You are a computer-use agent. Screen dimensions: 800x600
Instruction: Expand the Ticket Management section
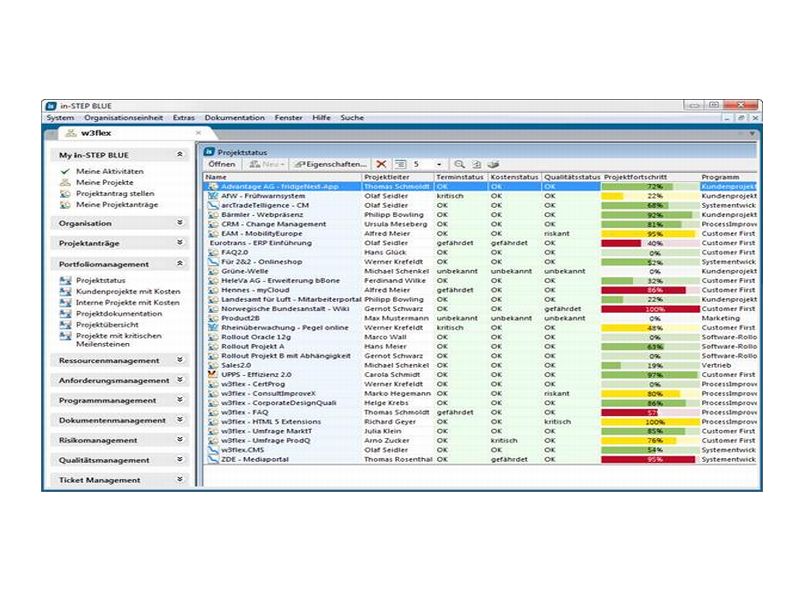point(180,480)
